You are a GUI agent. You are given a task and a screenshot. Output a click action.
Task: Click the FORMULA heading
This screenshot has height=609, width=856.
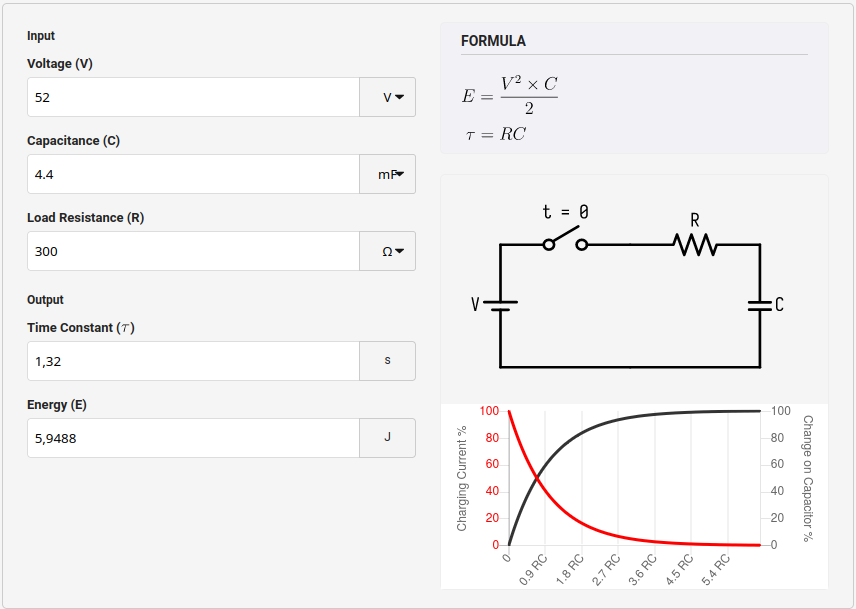click(x=493, y=41)
